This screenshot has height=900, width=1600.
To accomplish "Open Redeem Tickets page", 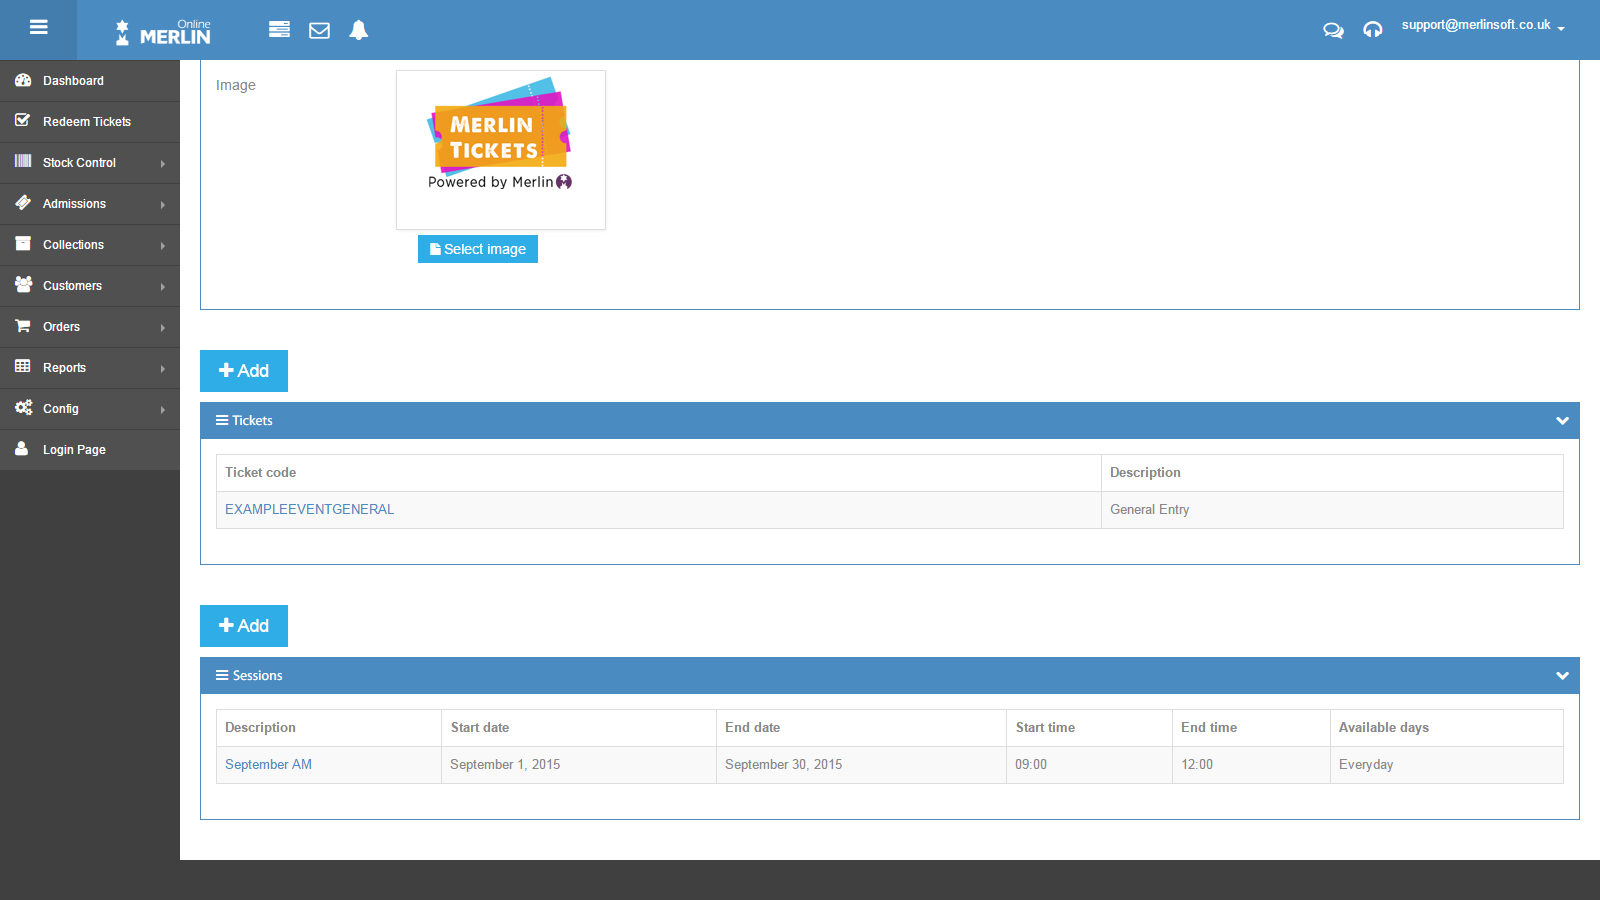I will pos(90,122).
